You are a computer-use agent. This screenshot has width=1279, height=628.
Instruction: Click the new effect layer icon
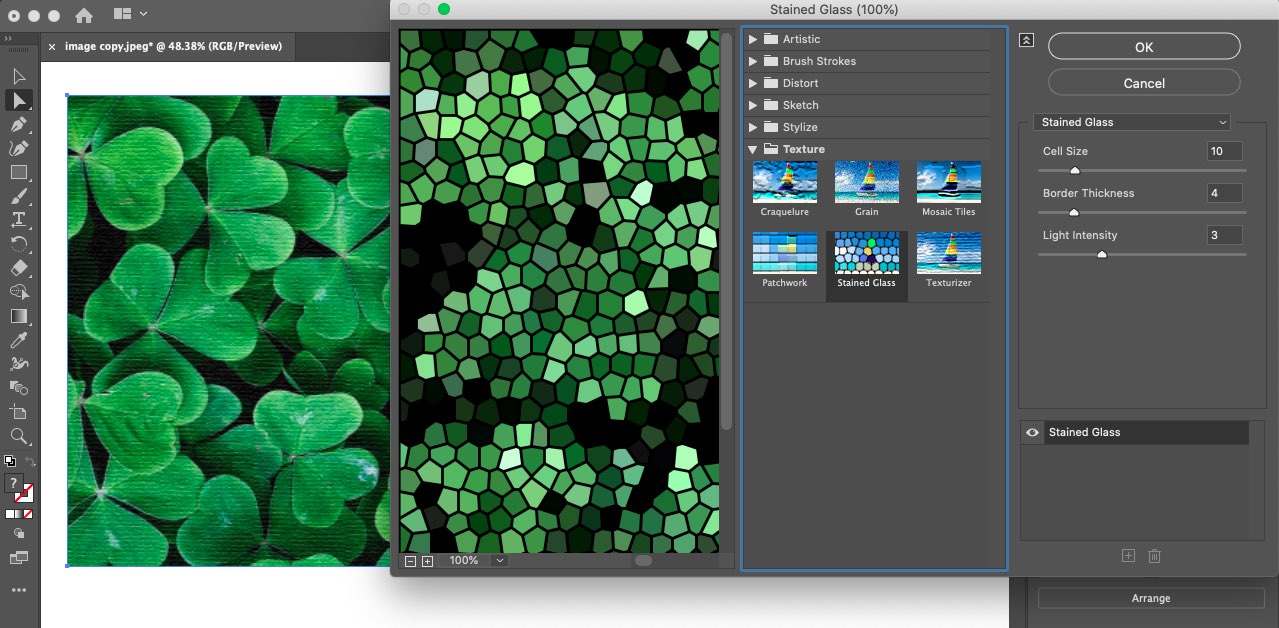pyautogui.click(x=1128, y=556)
